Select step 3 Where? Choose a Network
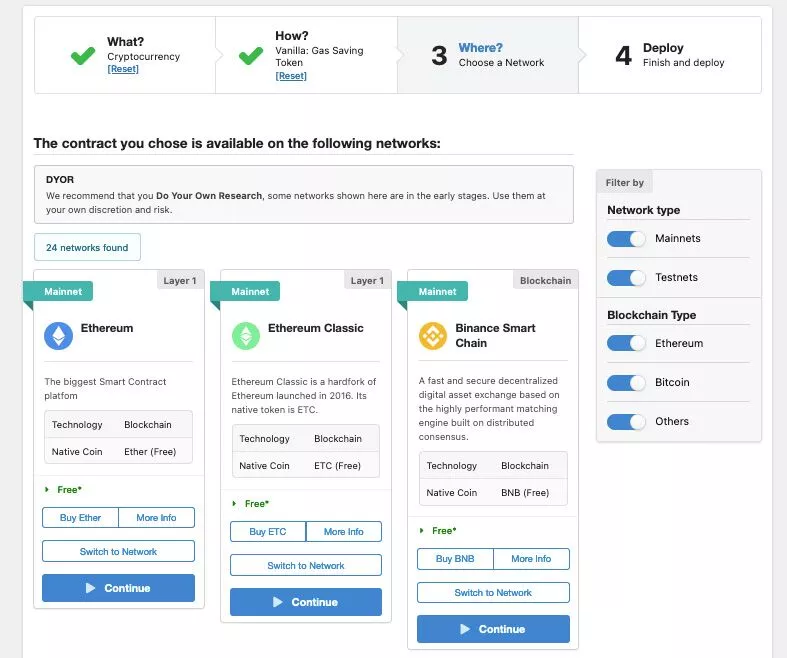Viewport: 787px width, 658px height. coord(488,55)
